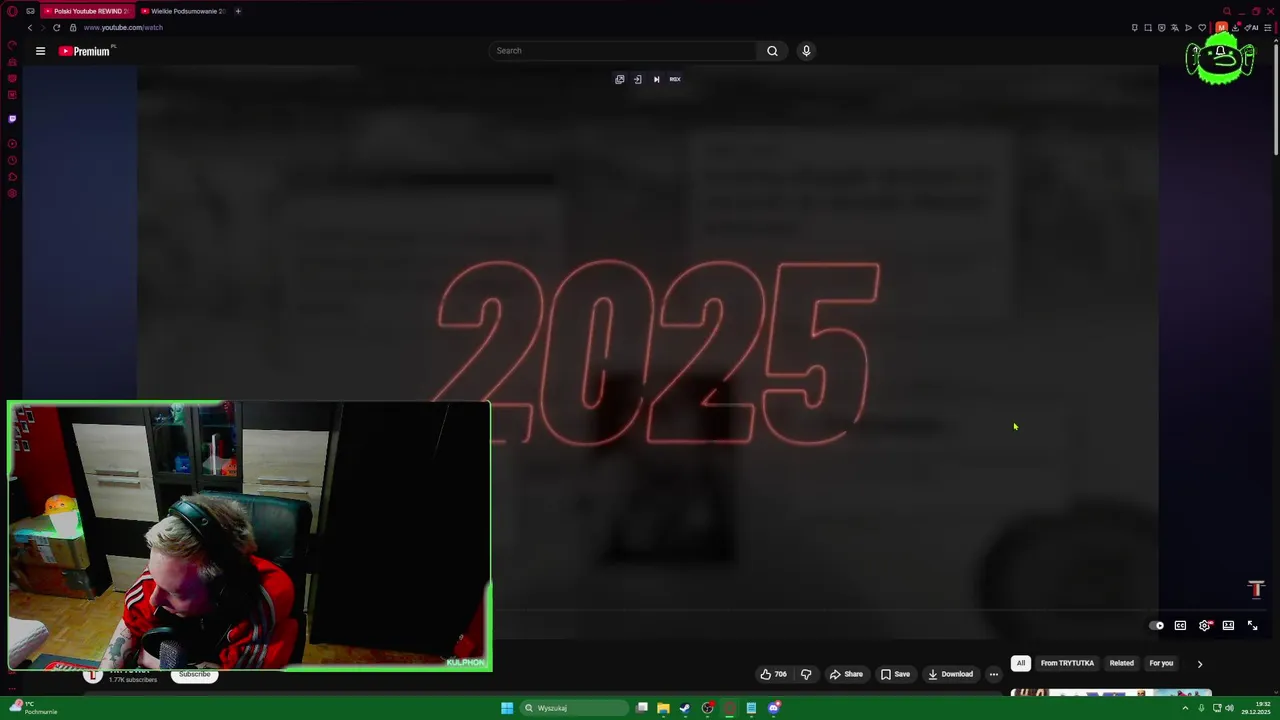Select the All filter chip
The width and height of the screenshot is (1280, 720).
pos(1021,663)
